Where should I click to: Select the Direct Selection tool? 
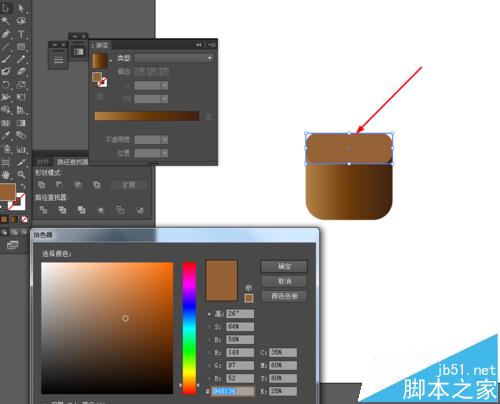pyautogui.click(x=21, y=8)
